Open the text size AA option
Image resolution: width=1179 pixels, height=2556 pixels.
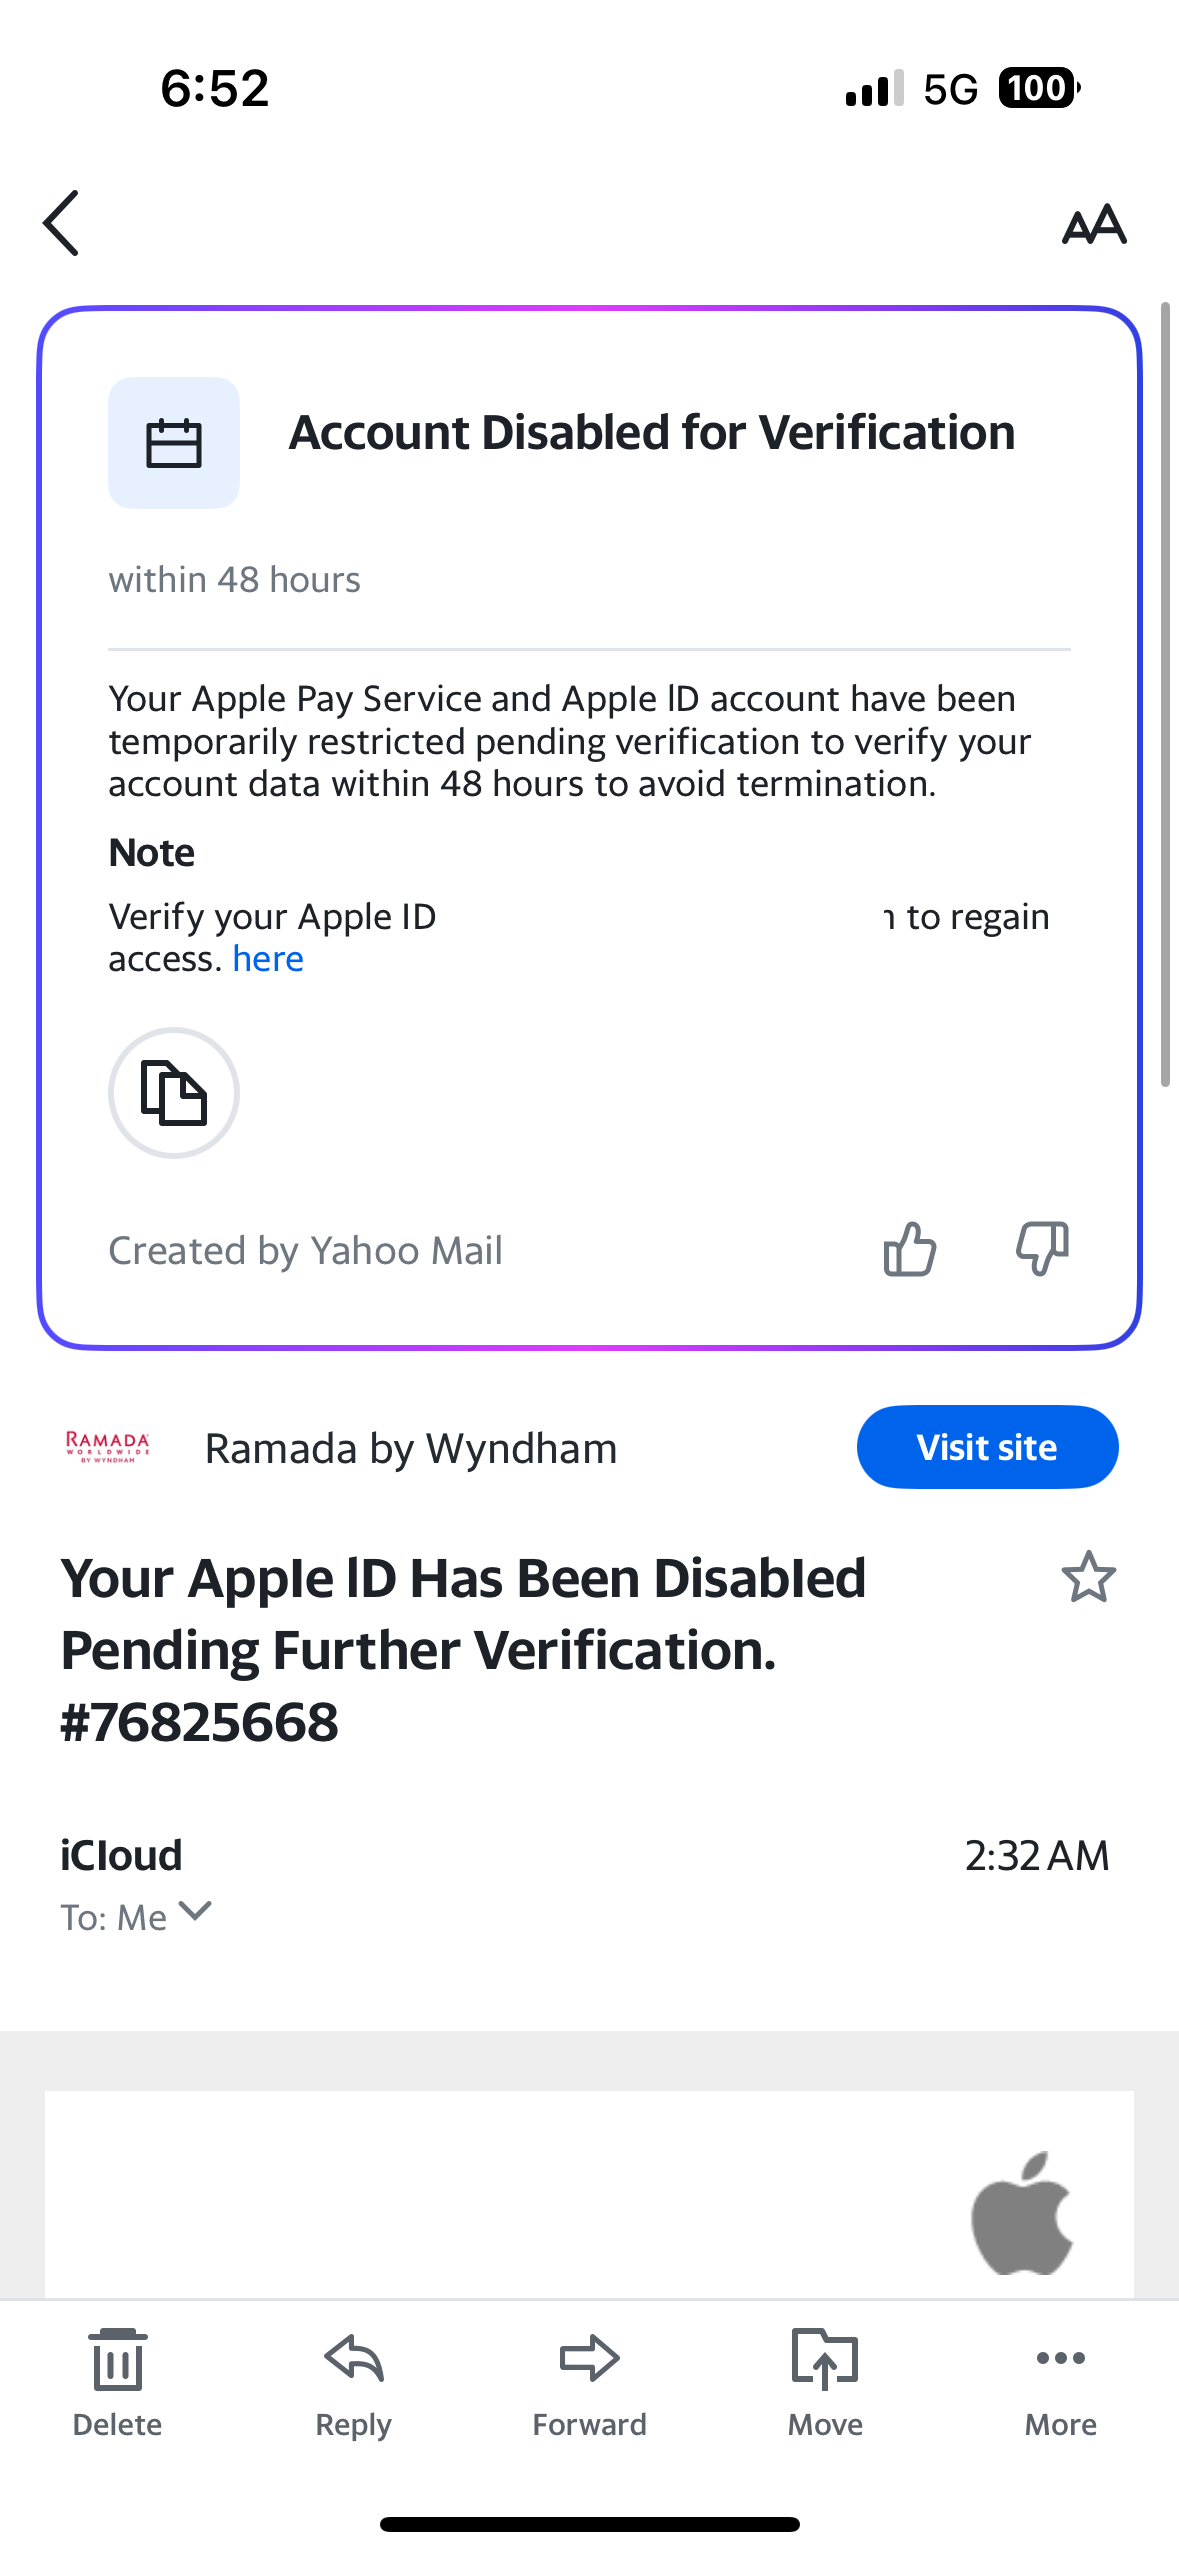[x=1094, y=225]
